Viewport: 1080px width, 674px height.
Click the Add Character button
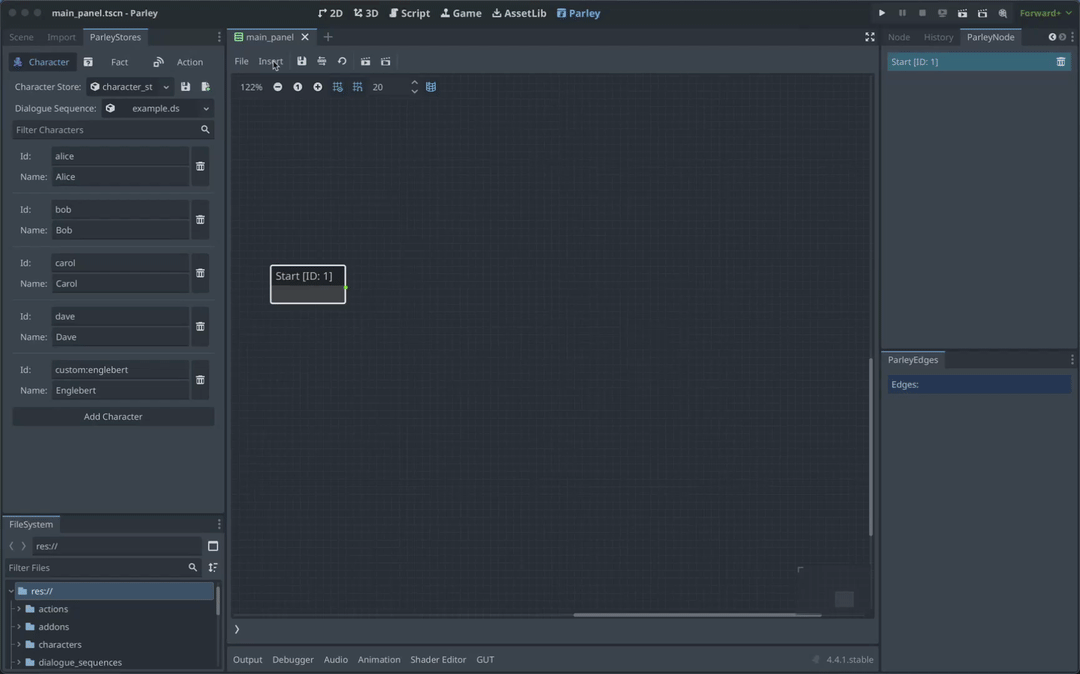pyautogui.click(x=112, y=416)
